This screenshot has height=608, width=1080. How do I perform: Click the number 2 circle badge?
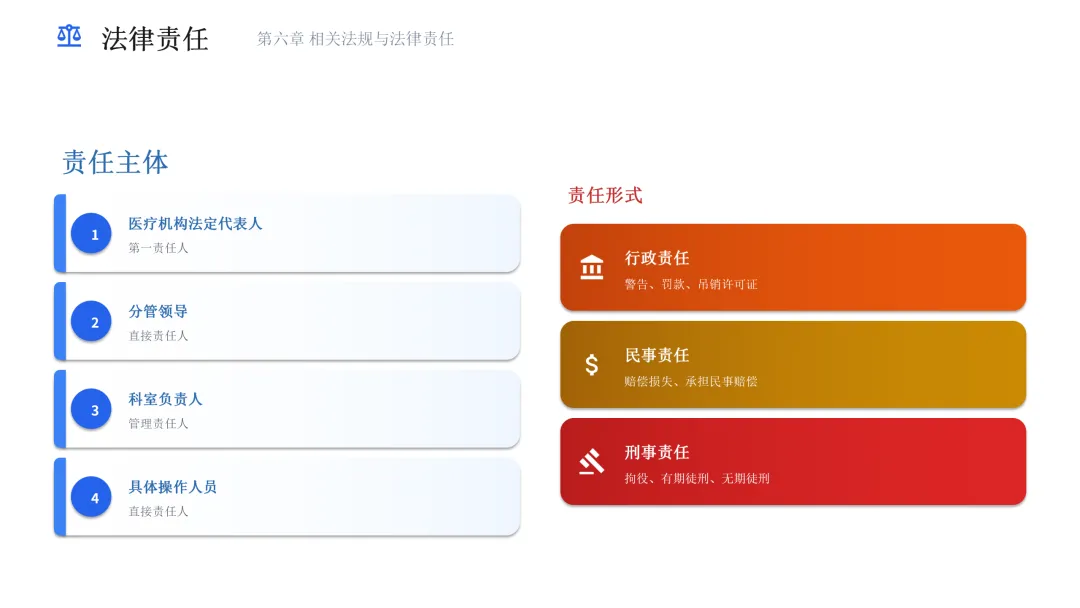pyautogui.click(x=95, y=322)
